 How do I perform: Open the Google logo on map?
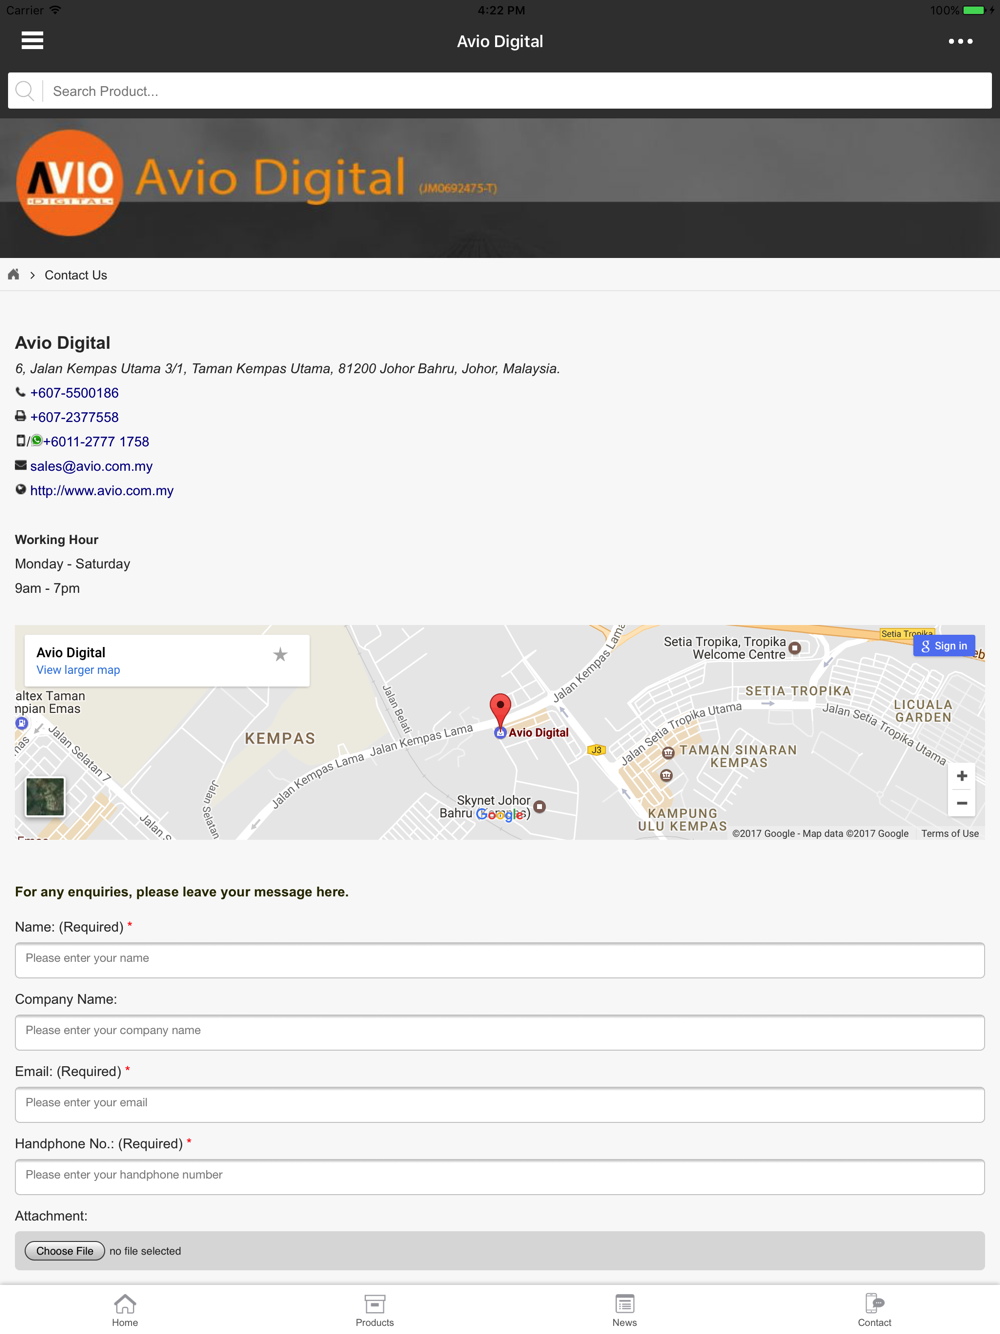click(x=501, y=815)
